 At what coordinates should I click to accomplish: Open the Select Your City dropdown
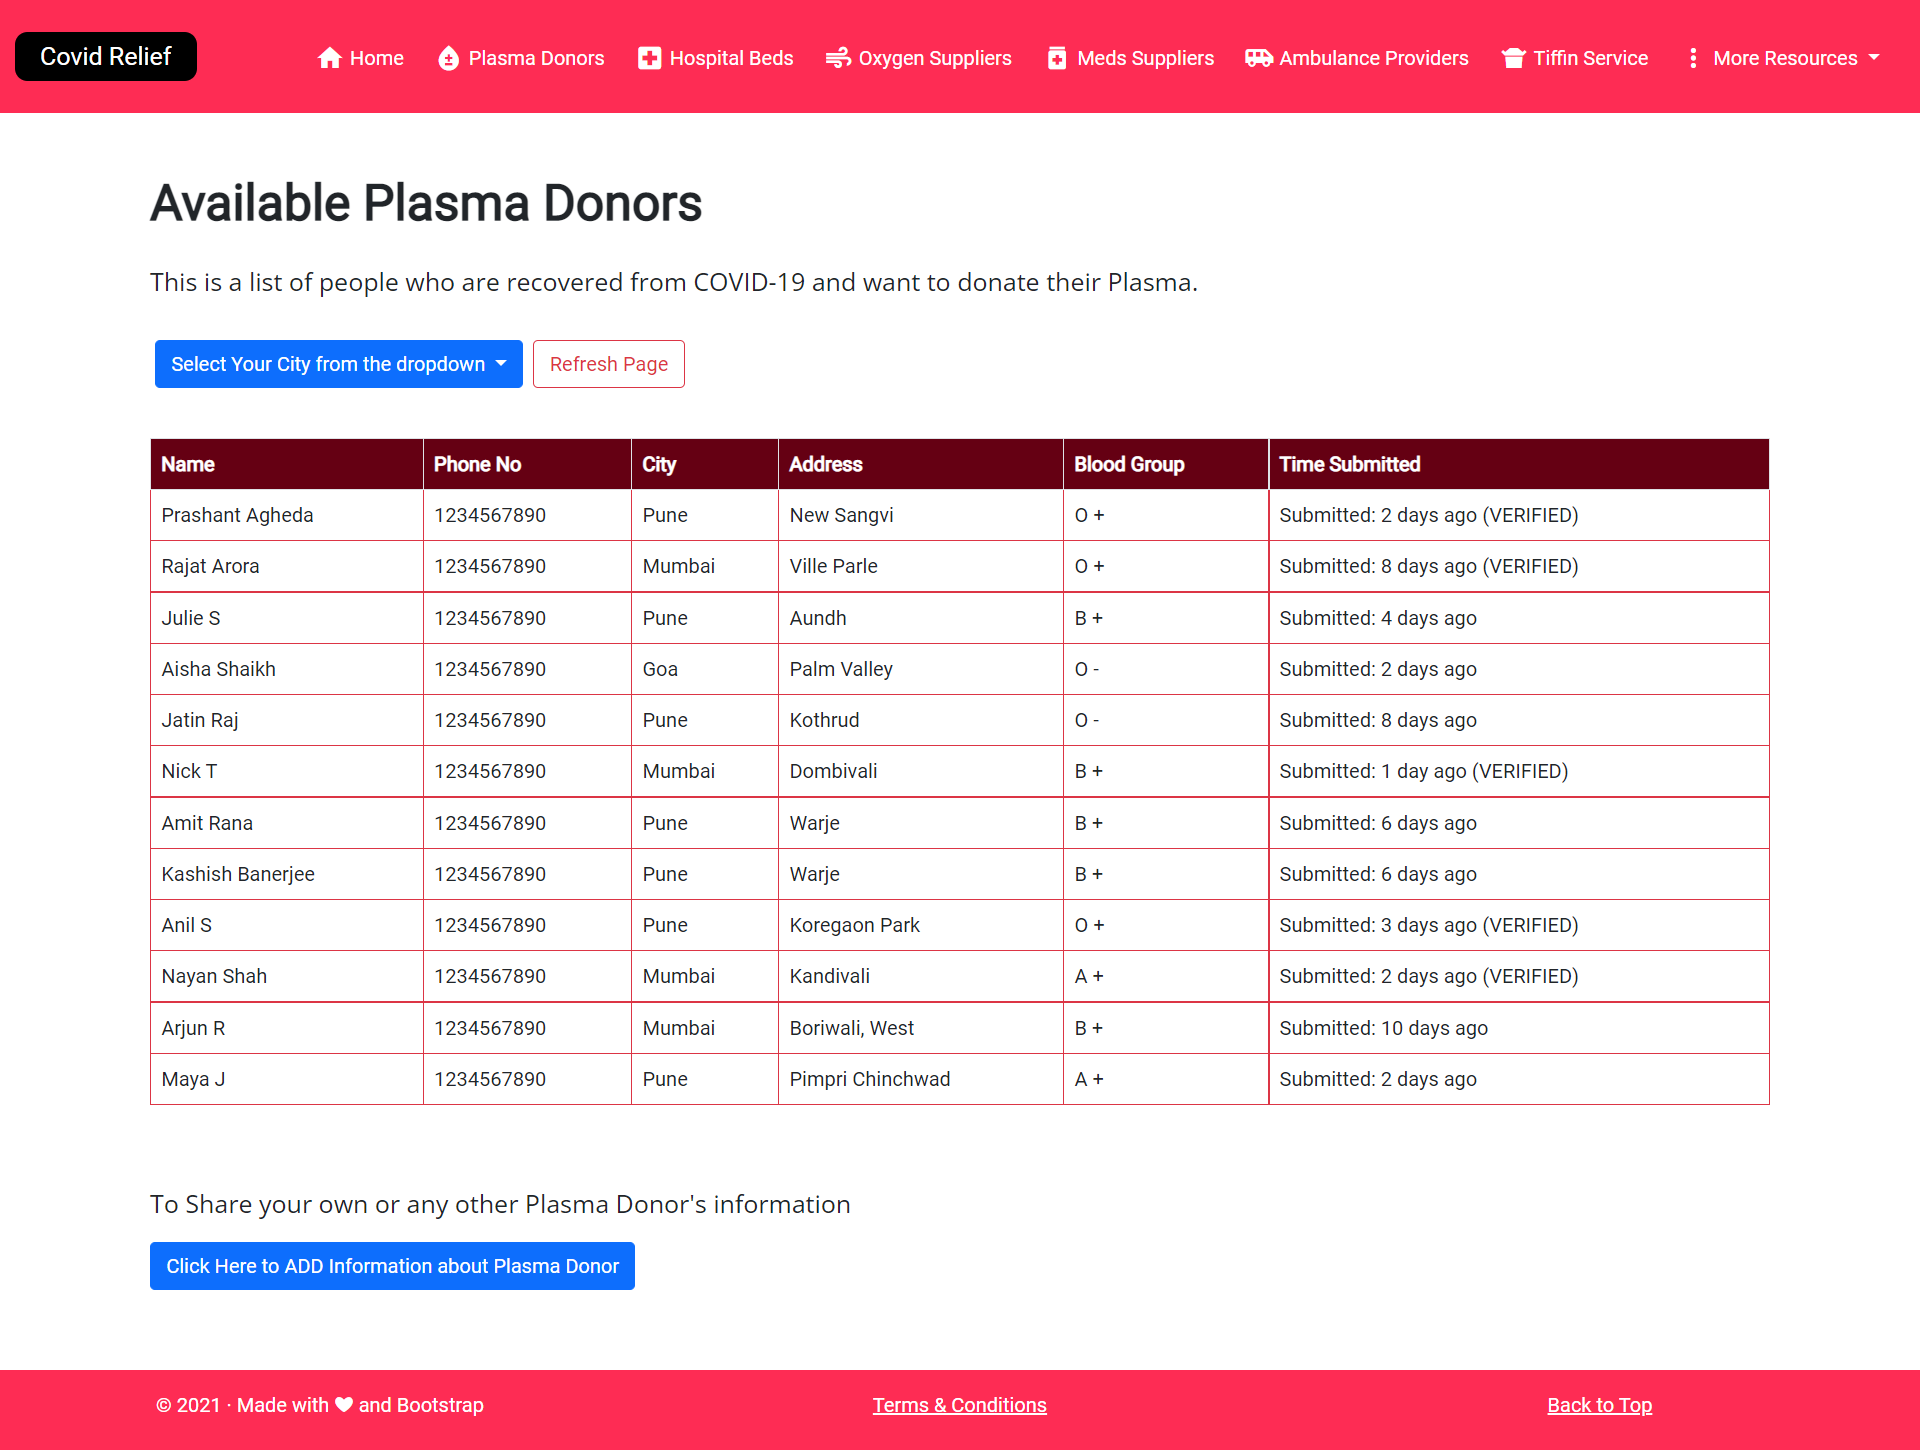click(328, 364)
